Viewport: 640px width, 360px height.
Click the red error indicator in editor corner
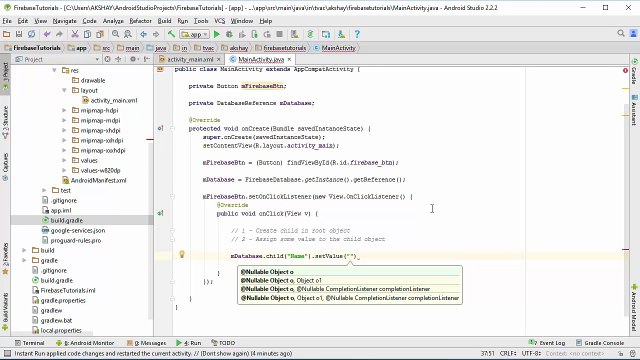[625, 71]
